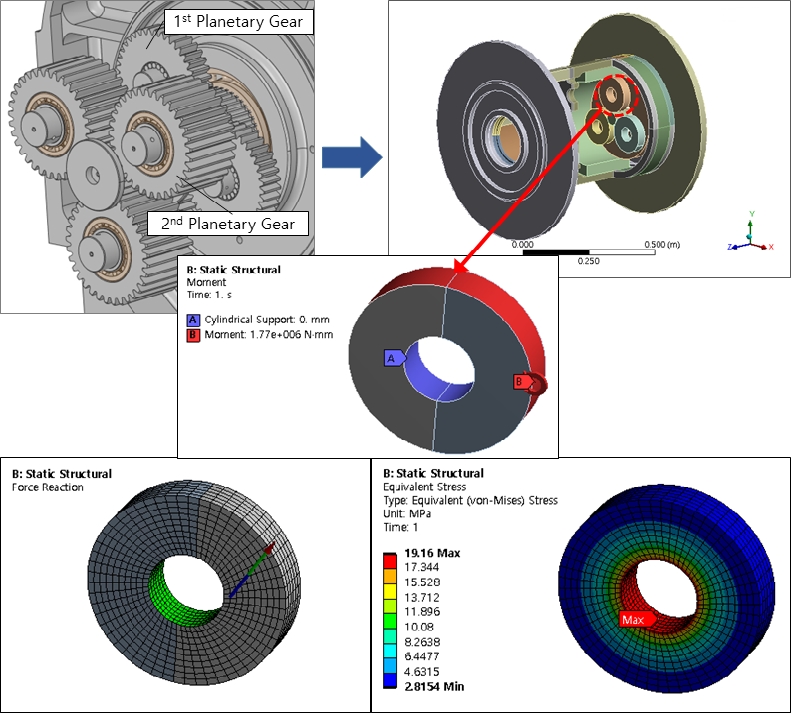Click the '4.6315' legend value

422,672
